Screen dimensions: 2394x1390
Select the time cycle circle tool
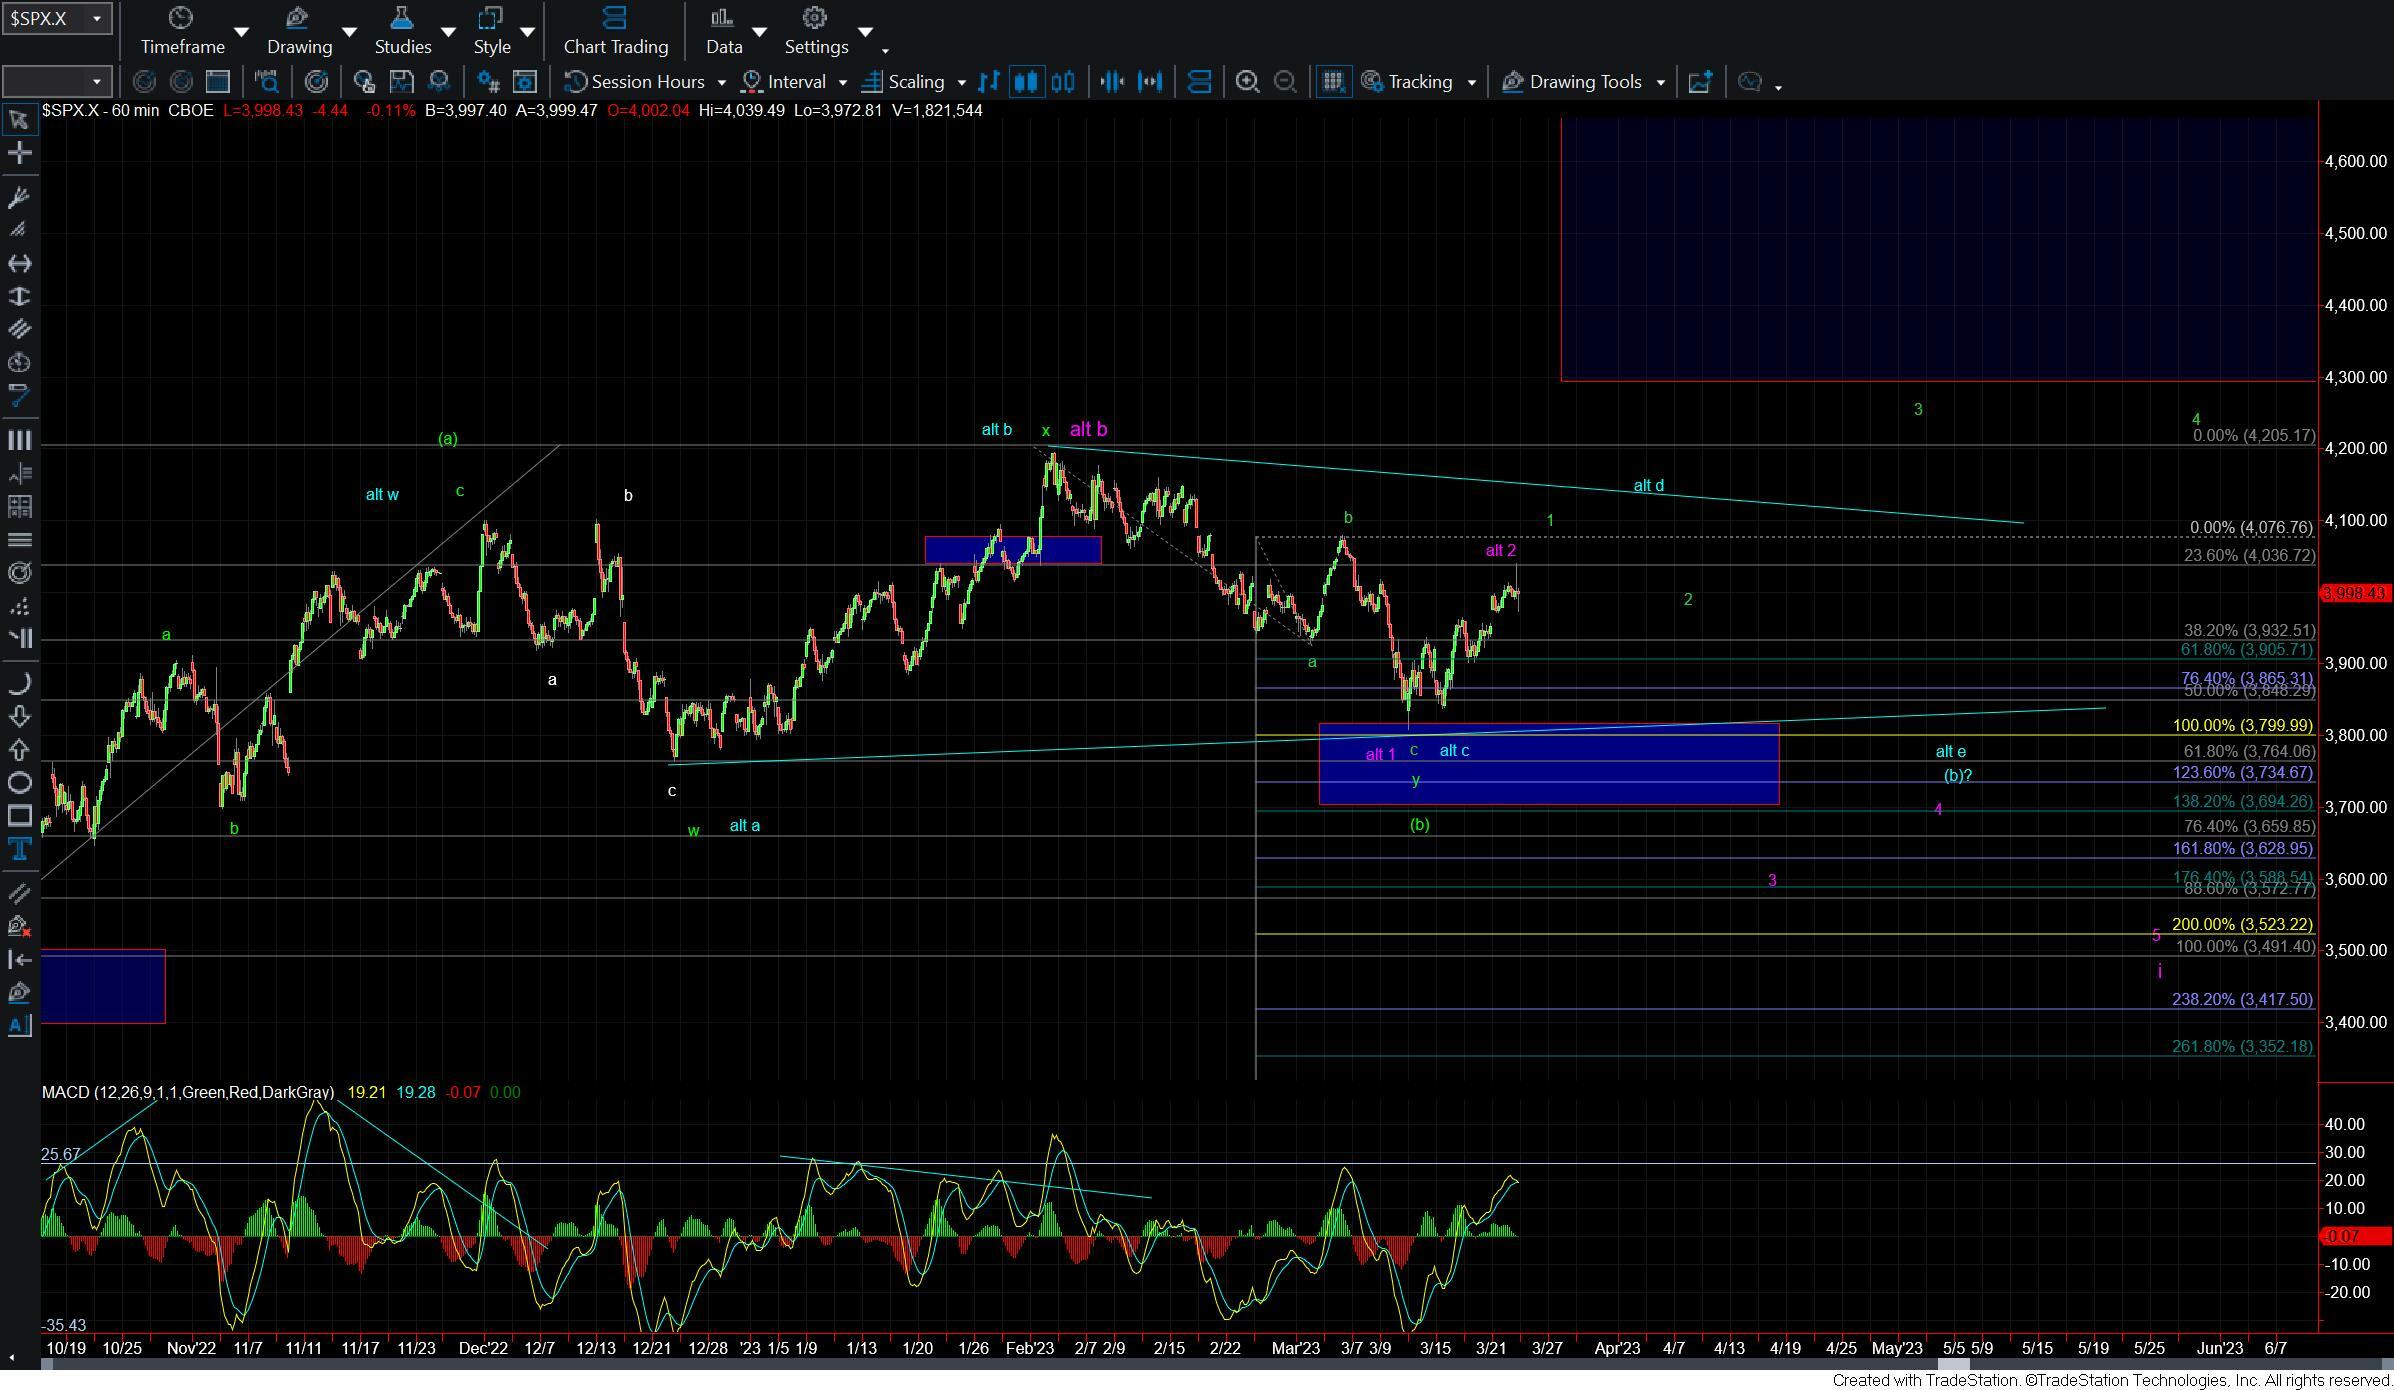[x=19, y=362]
